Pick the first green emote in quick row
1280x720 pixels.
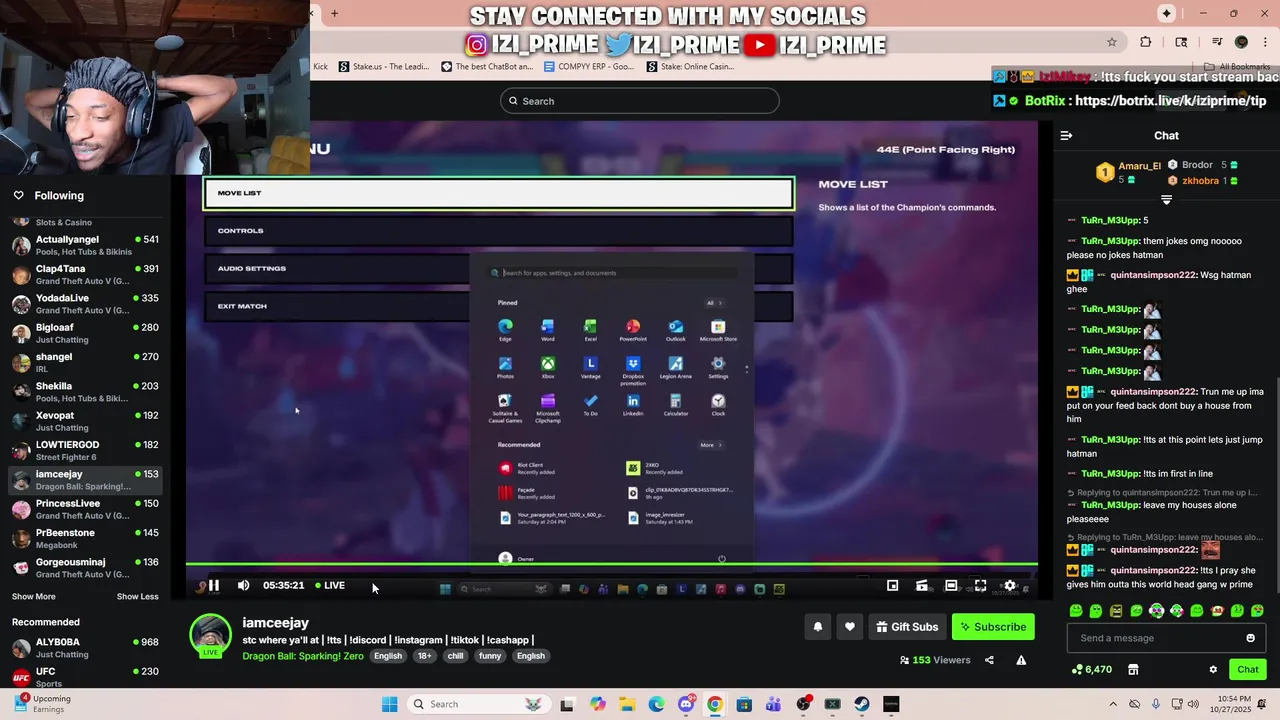[x=1076, y=611]
